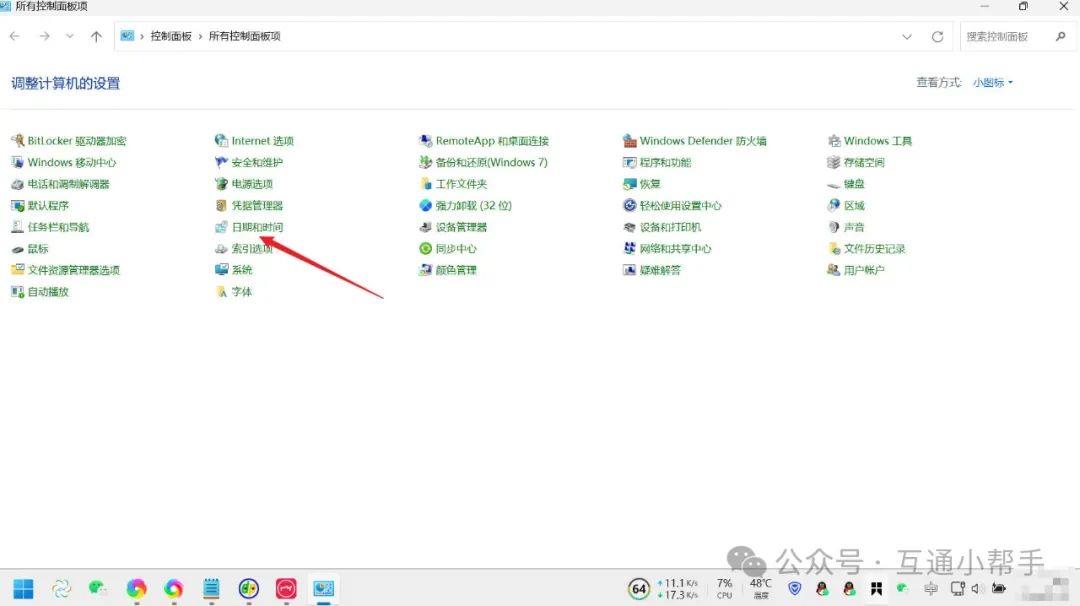Open Internet 选项
Image resolution: width=1080 pixels, height=606 pixels.
[262, 141]
